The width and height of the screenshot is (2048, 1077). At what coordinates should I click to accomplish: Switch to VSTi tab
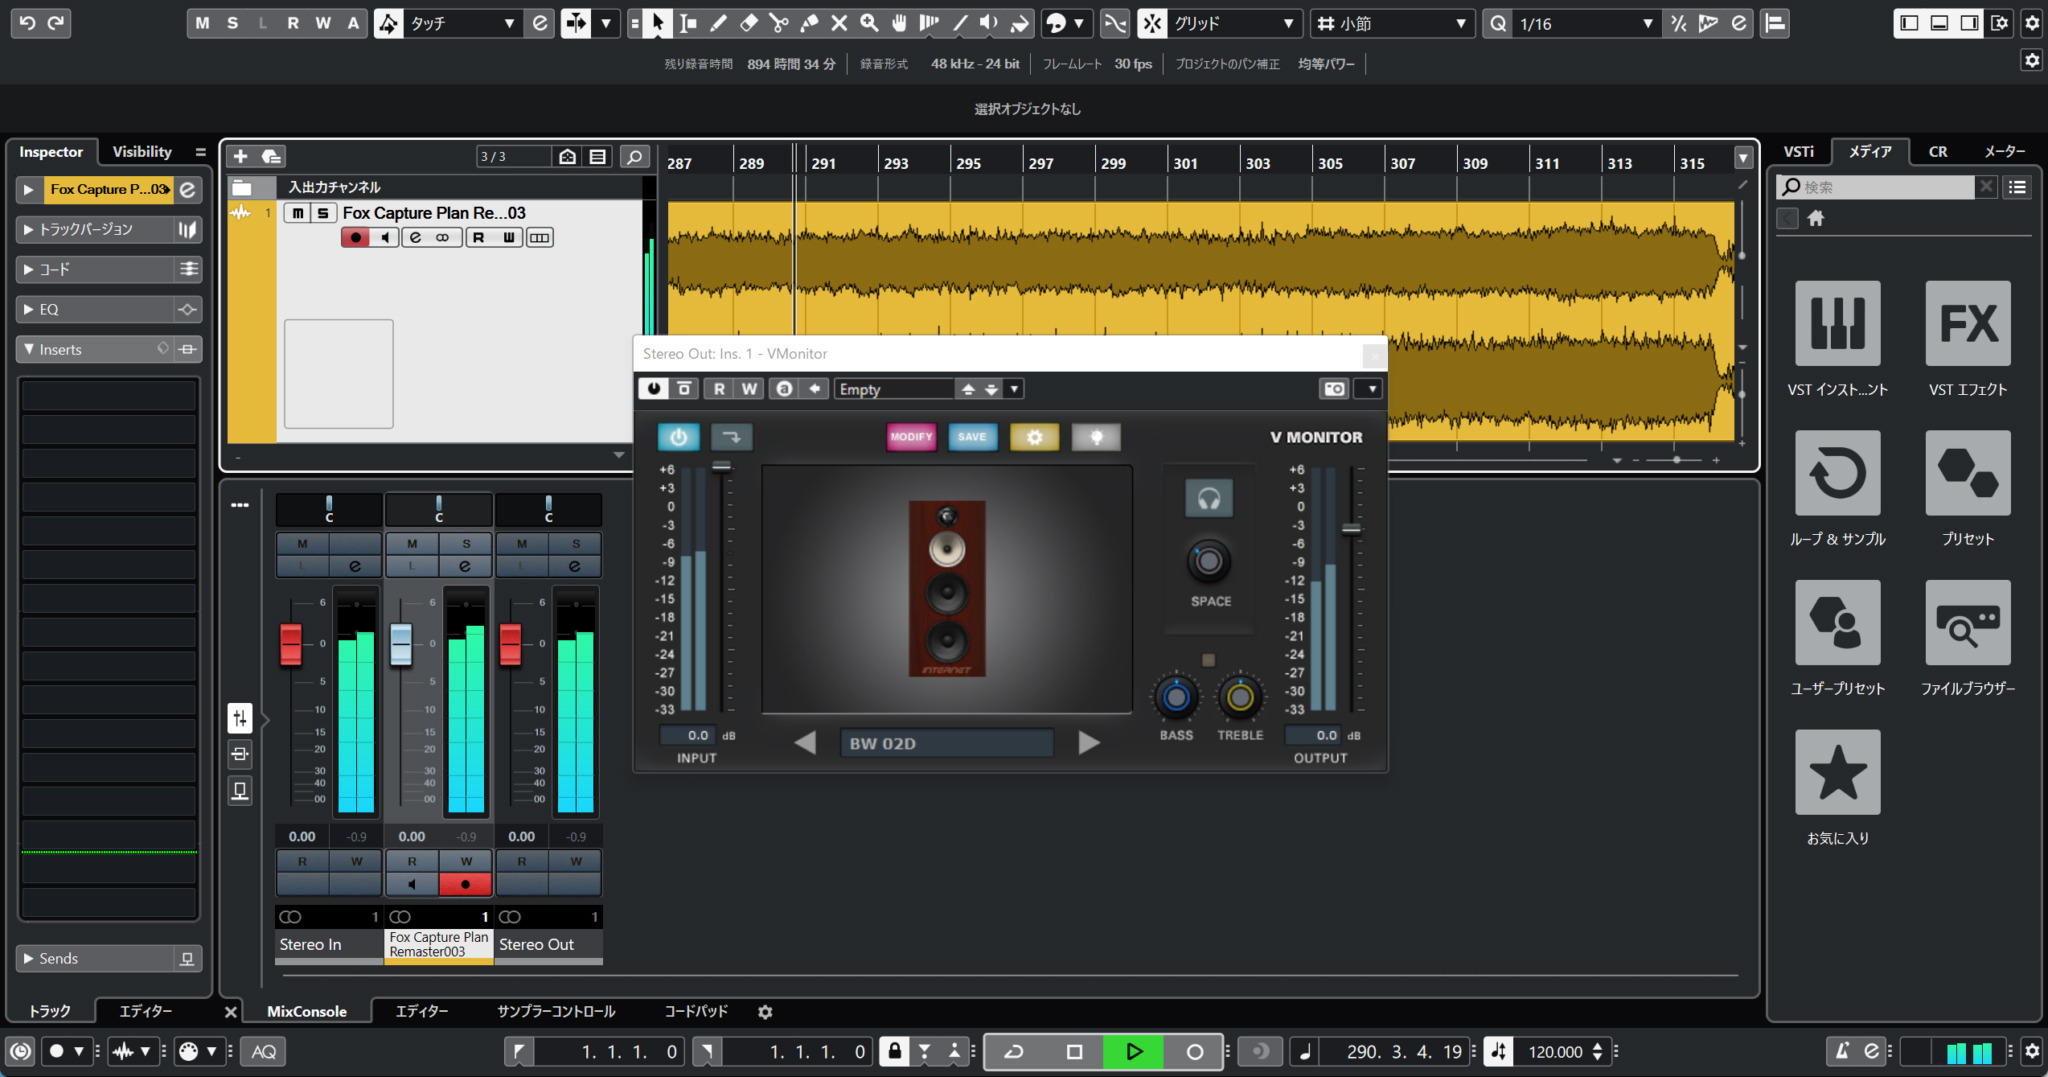[x=1798, y=152]
